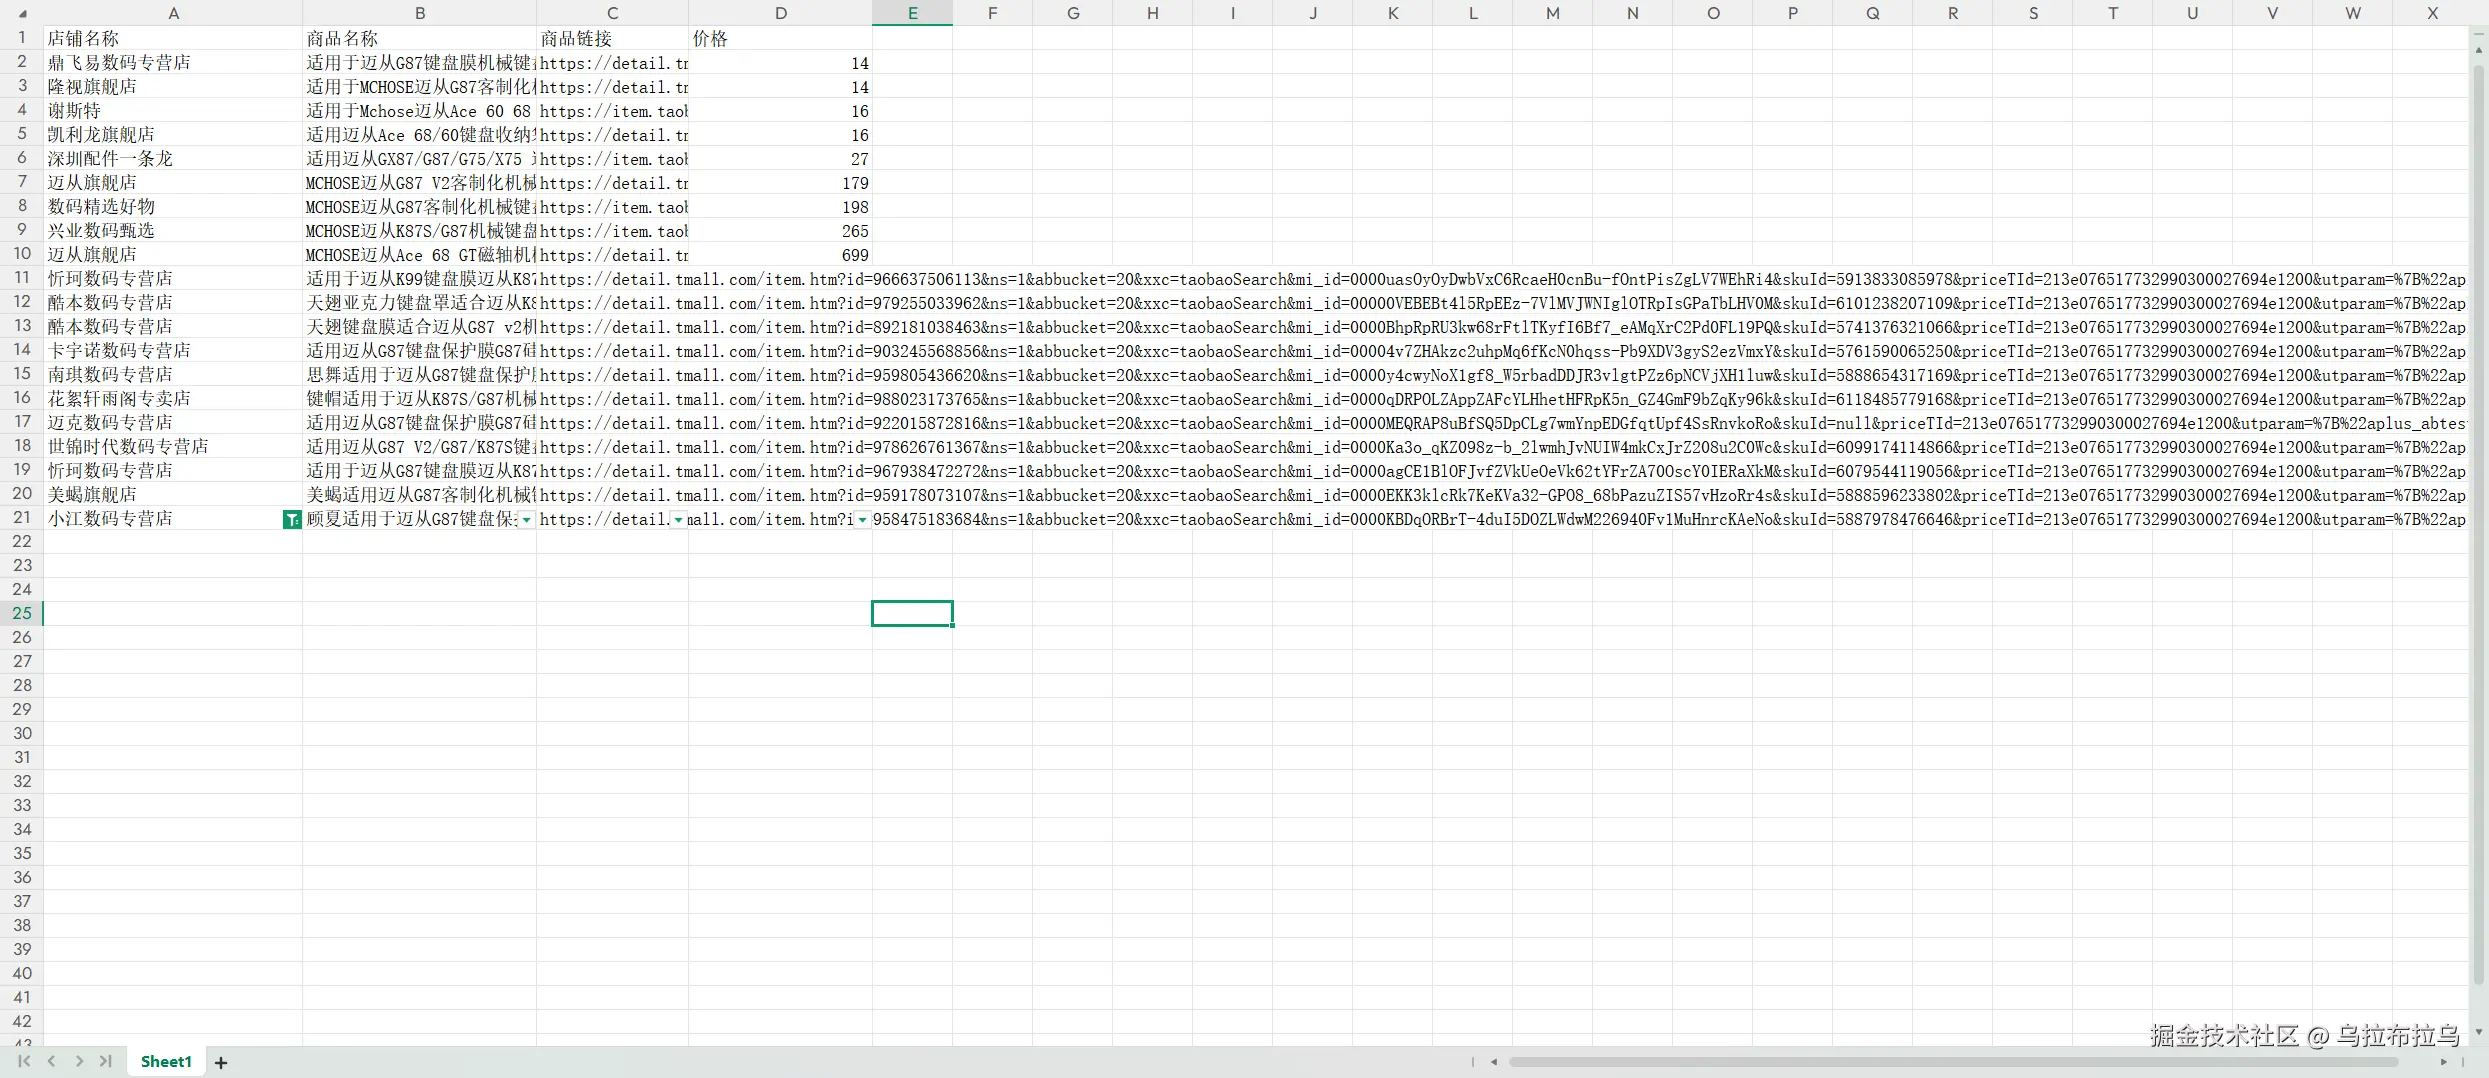Select column C header
Viewport: 2489px width, 1078px height.
612,13
